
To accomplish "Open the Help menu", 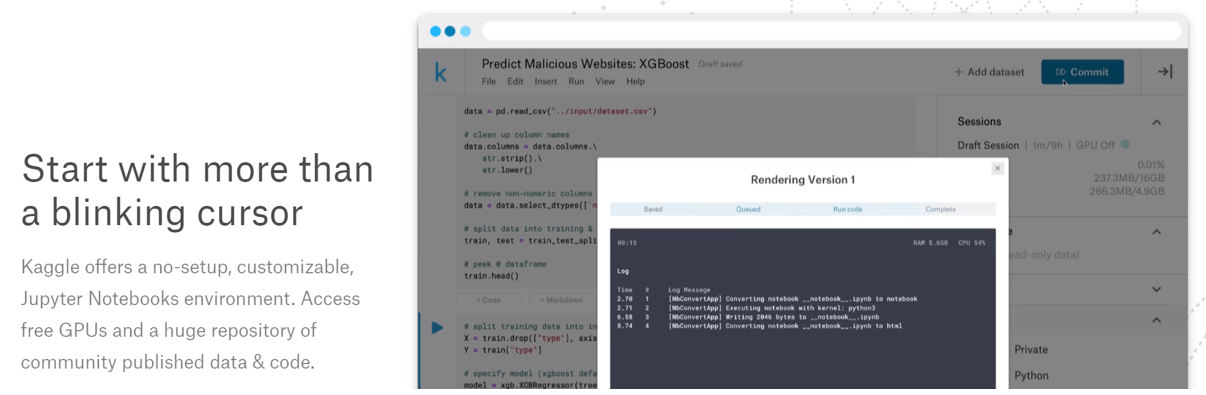I will [636, 81].
